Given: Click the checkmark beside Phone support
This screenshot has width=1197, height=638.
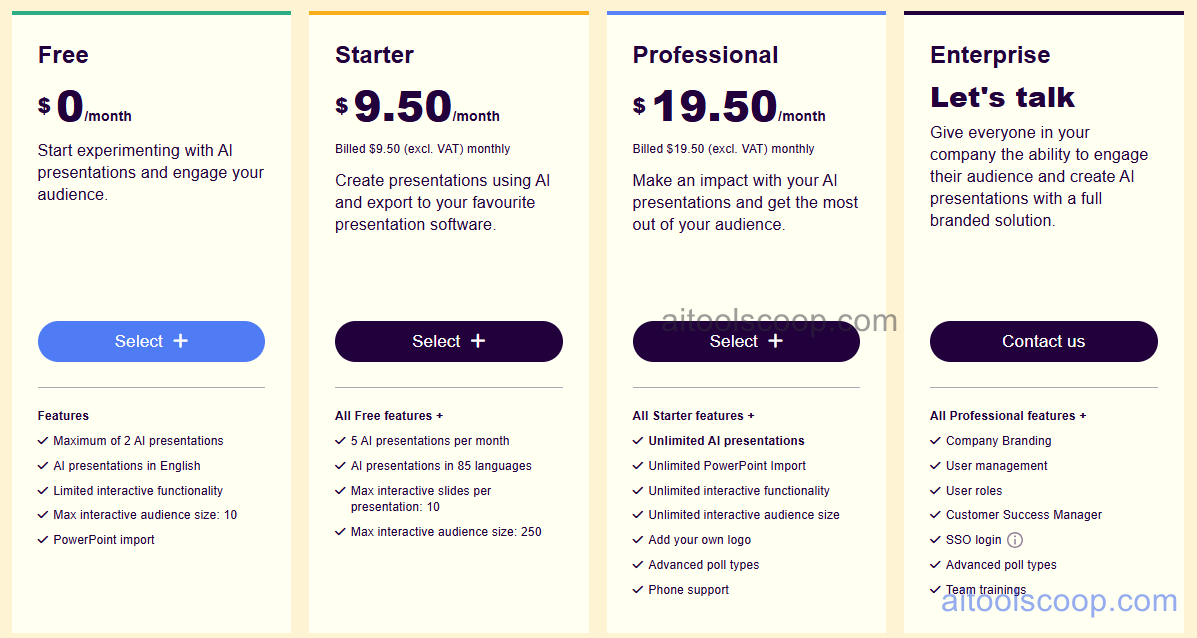Looking at the screenshot, I should point(637,589).
